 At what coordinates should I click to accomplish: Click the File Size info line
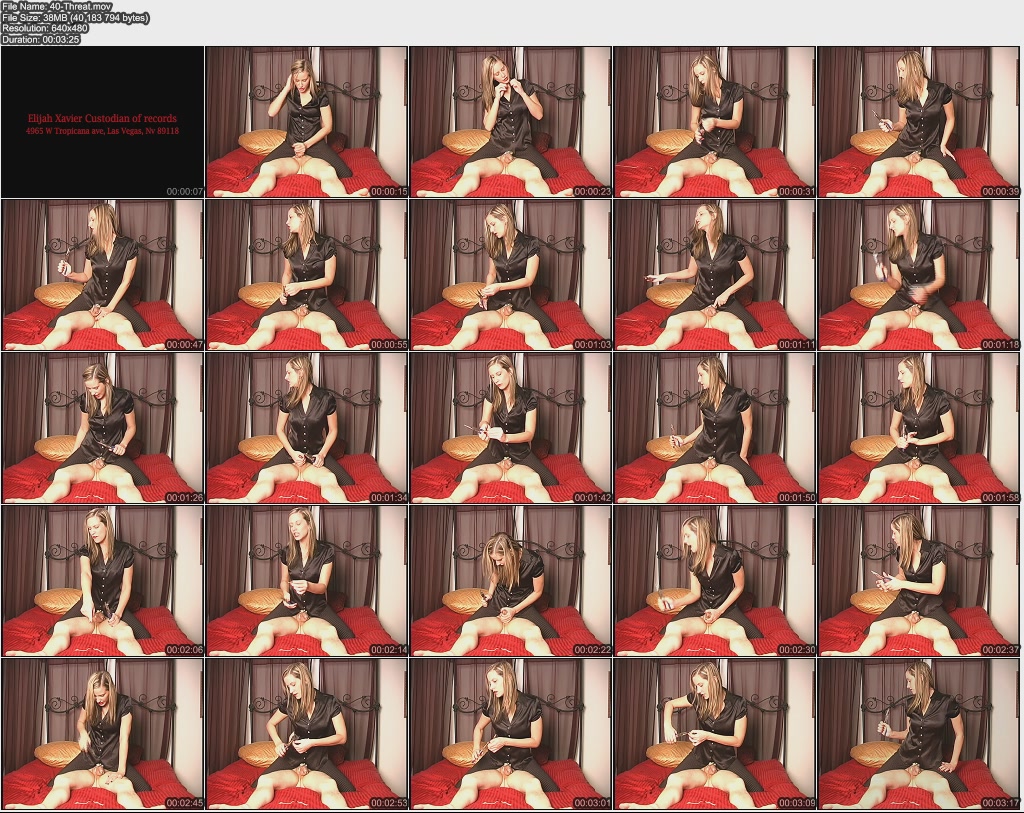(x=75, y=18)
